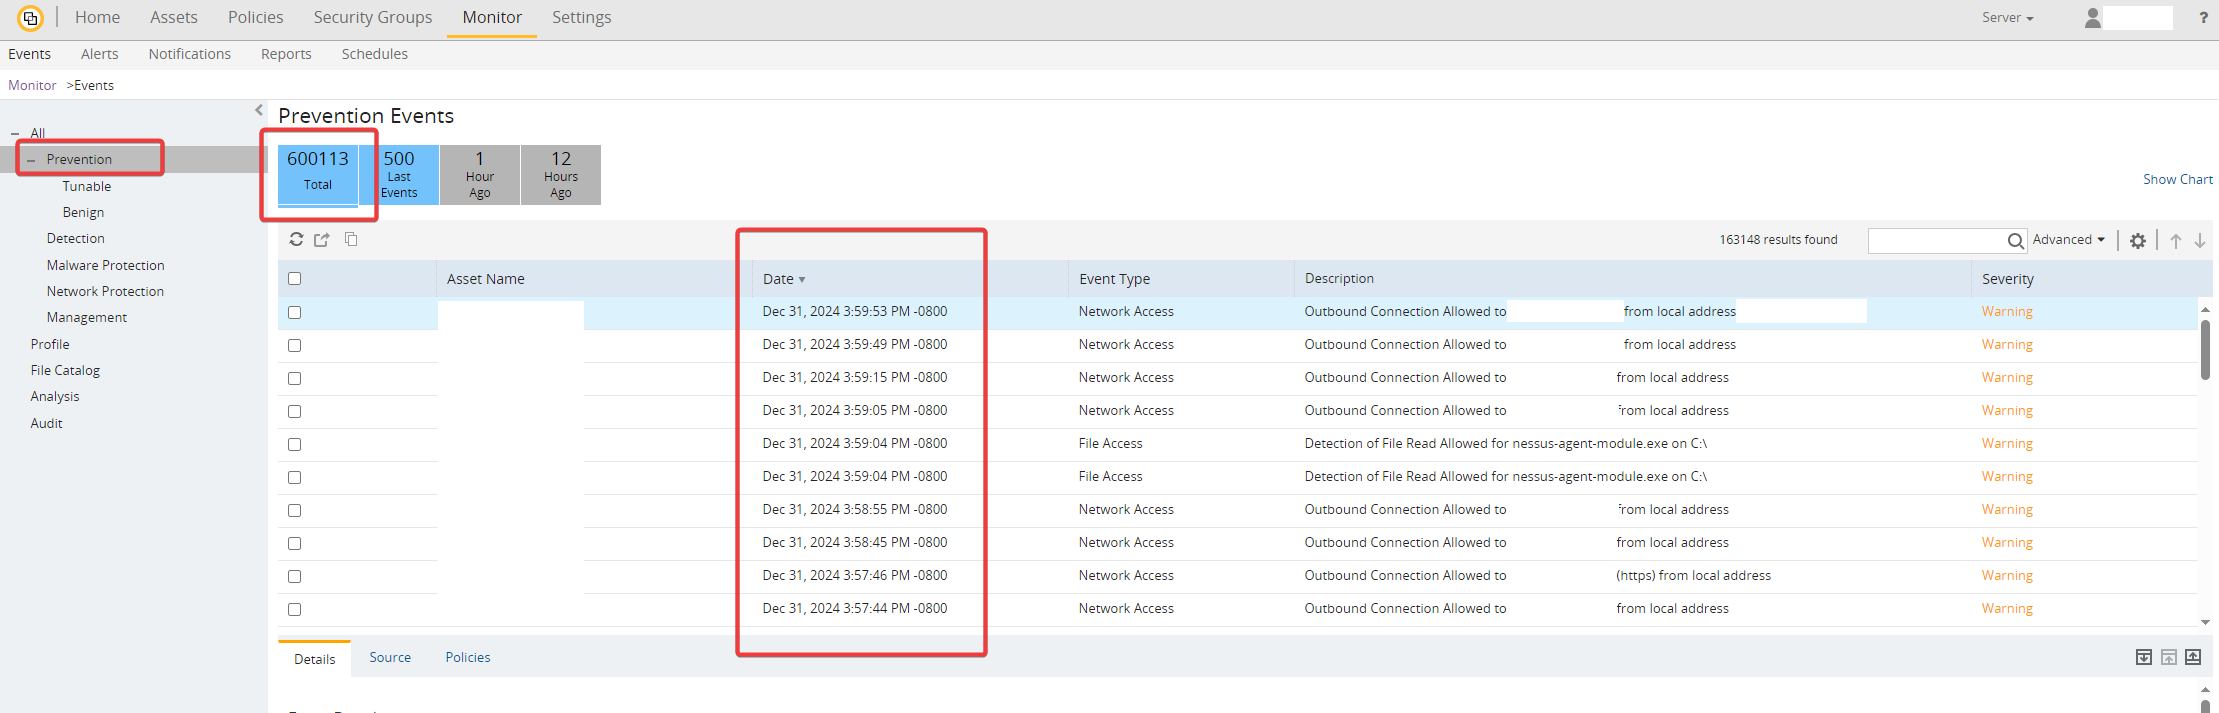Click the down arrow next event icon
Image resolution: width=2219 pixels, height=713 pixels.
coord(2200,241)
